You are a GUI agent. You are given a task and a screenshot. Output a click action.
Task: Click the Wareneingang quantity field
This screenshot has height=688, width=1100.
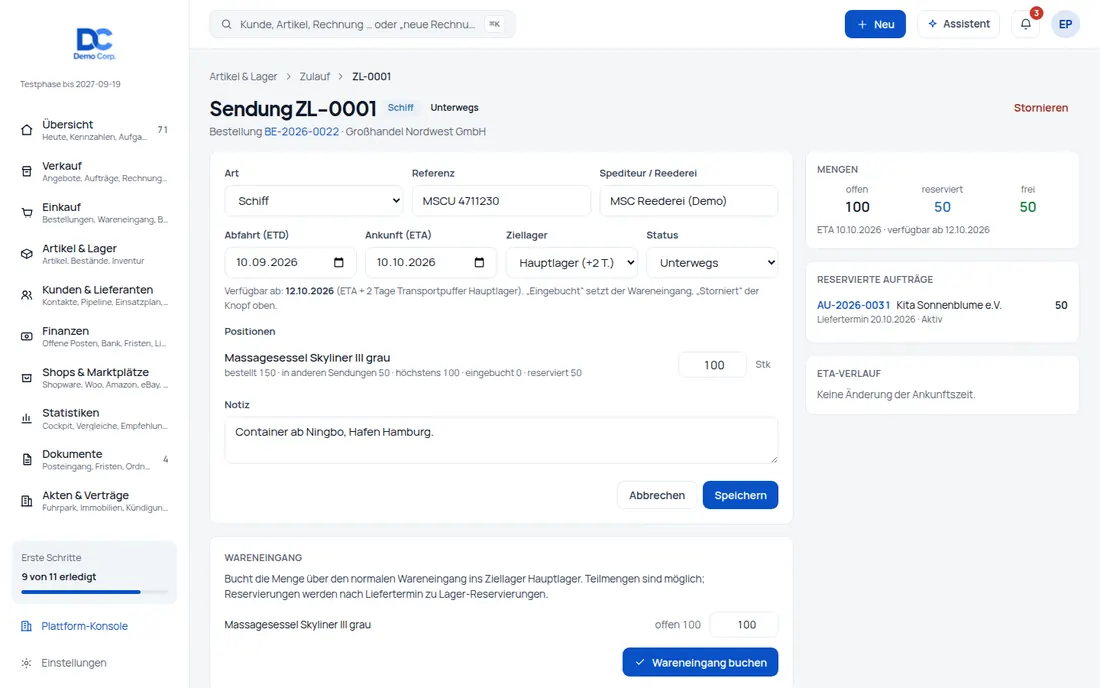[x=744, y=625]
